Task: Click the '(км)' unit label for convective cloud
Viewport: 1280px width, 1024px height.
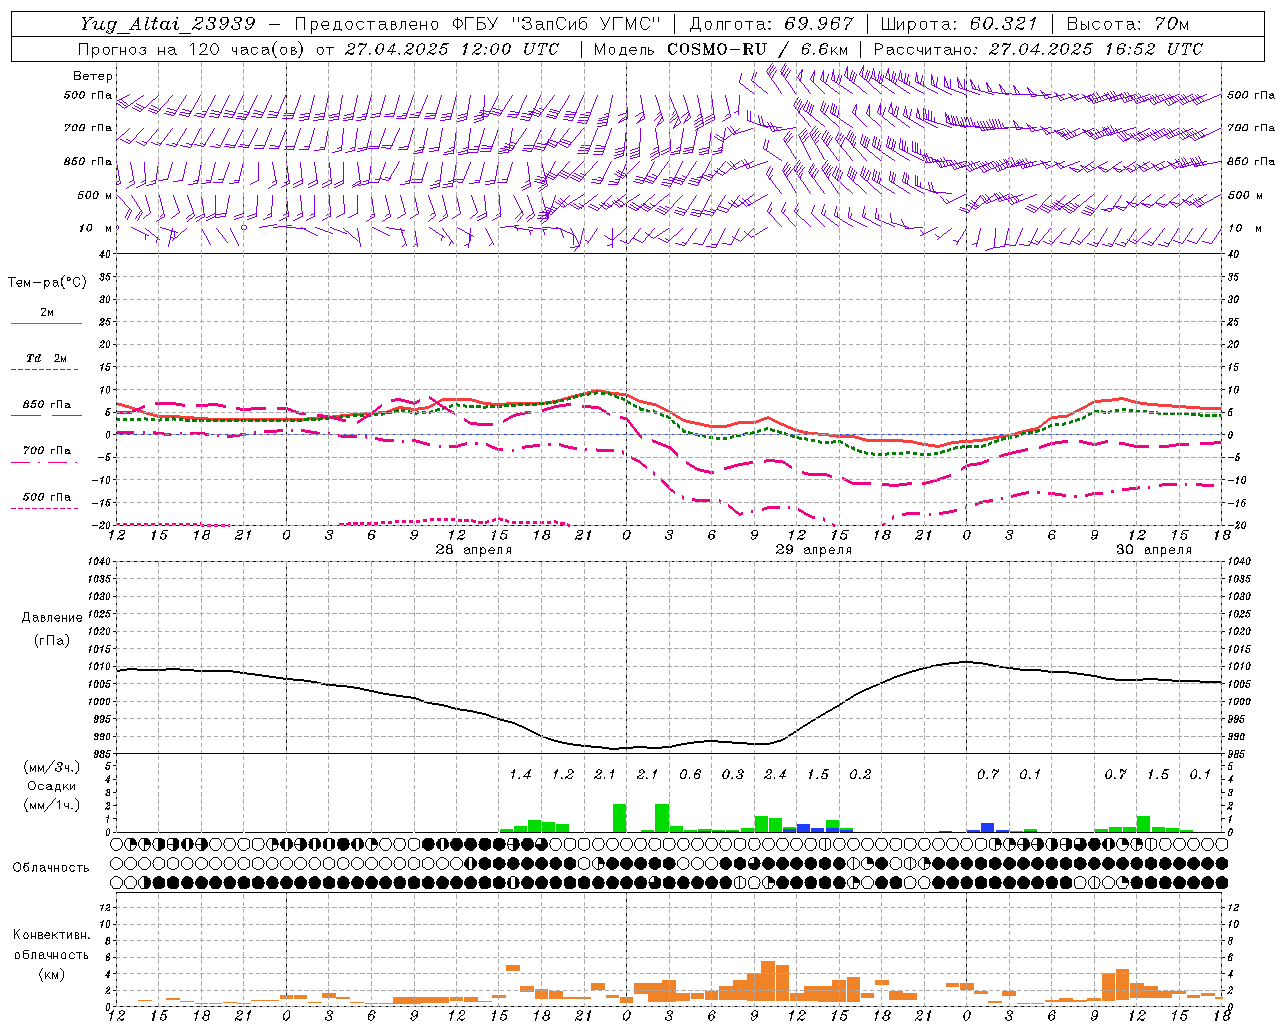Action: 51,974
